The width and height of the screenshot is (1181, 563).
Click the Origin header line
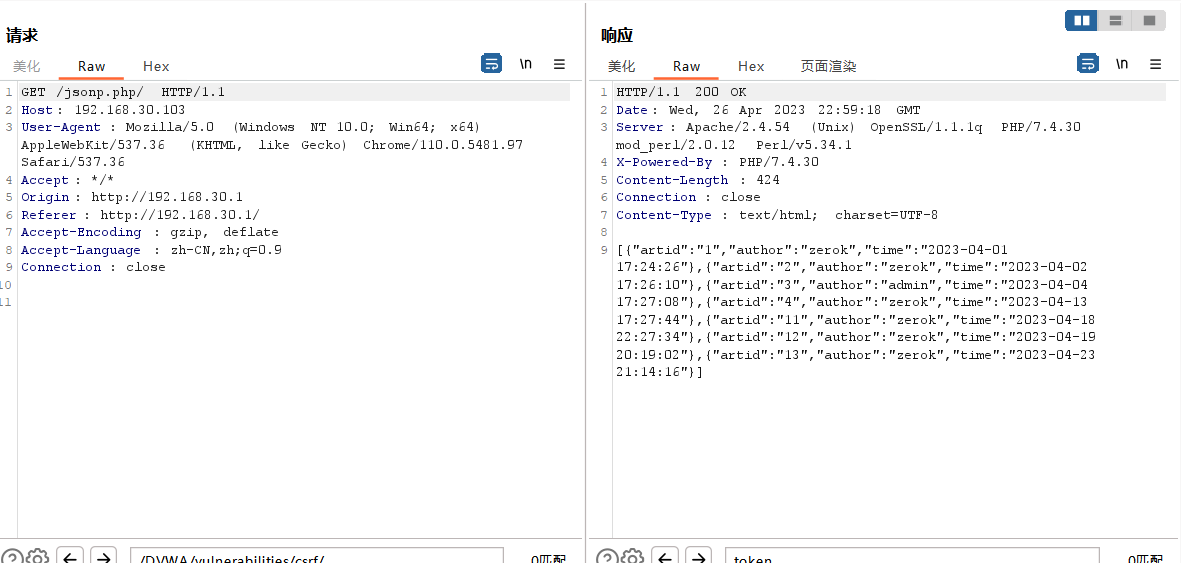pyautogui.click(x=132, y=197)
